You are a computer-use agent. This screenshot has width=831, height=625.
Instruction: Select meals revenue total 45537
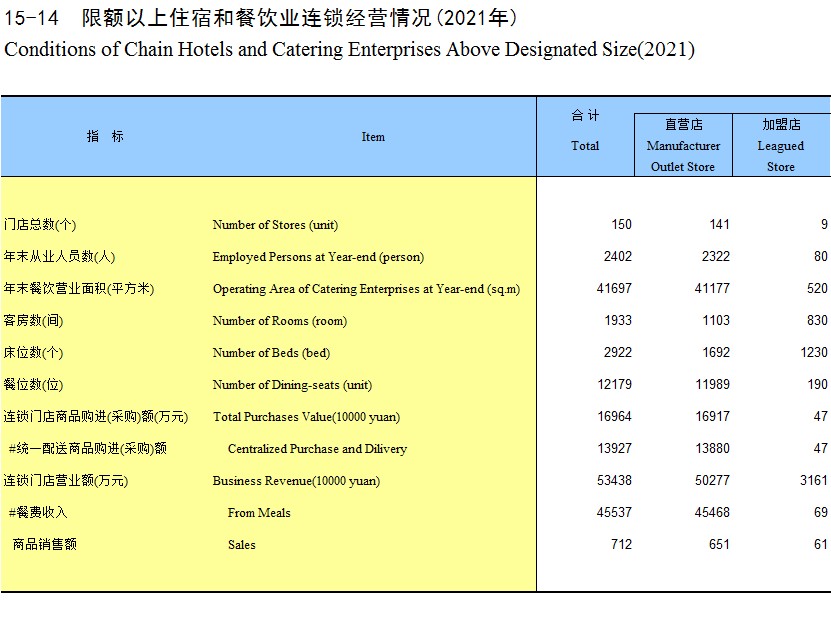click(x=614, y=512)
